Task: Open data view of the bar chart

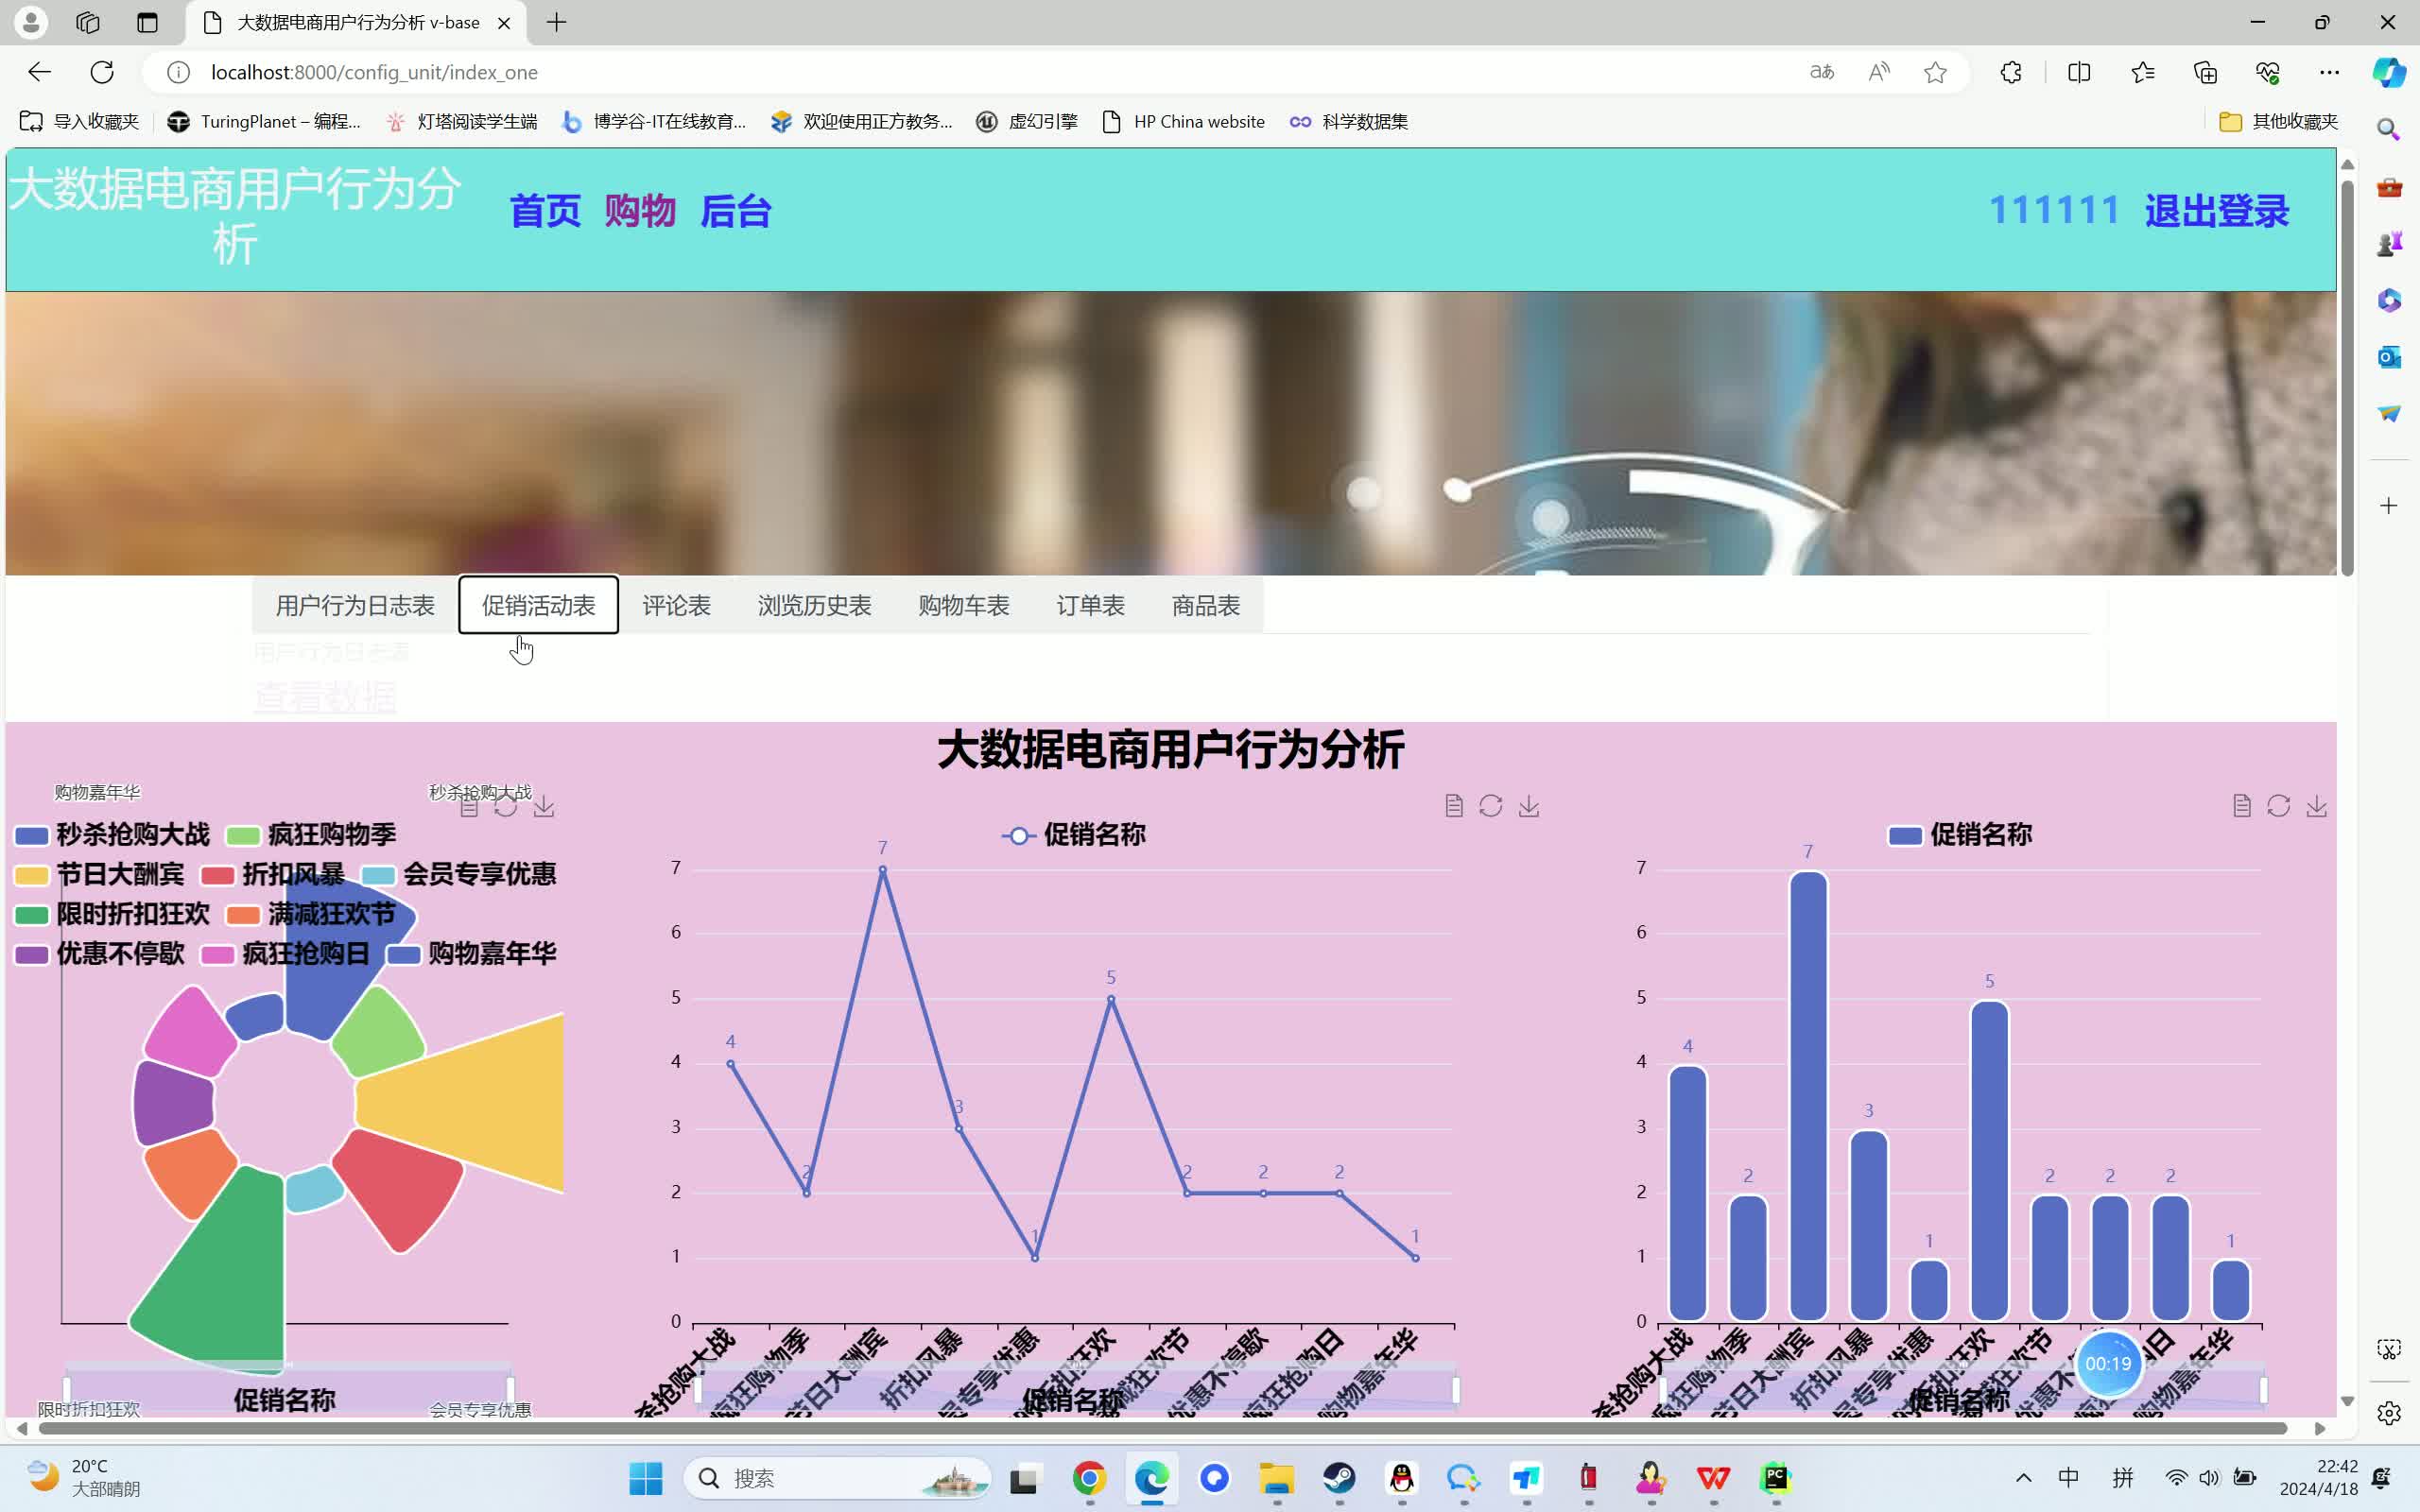Action: click(x=2242, y=805)
